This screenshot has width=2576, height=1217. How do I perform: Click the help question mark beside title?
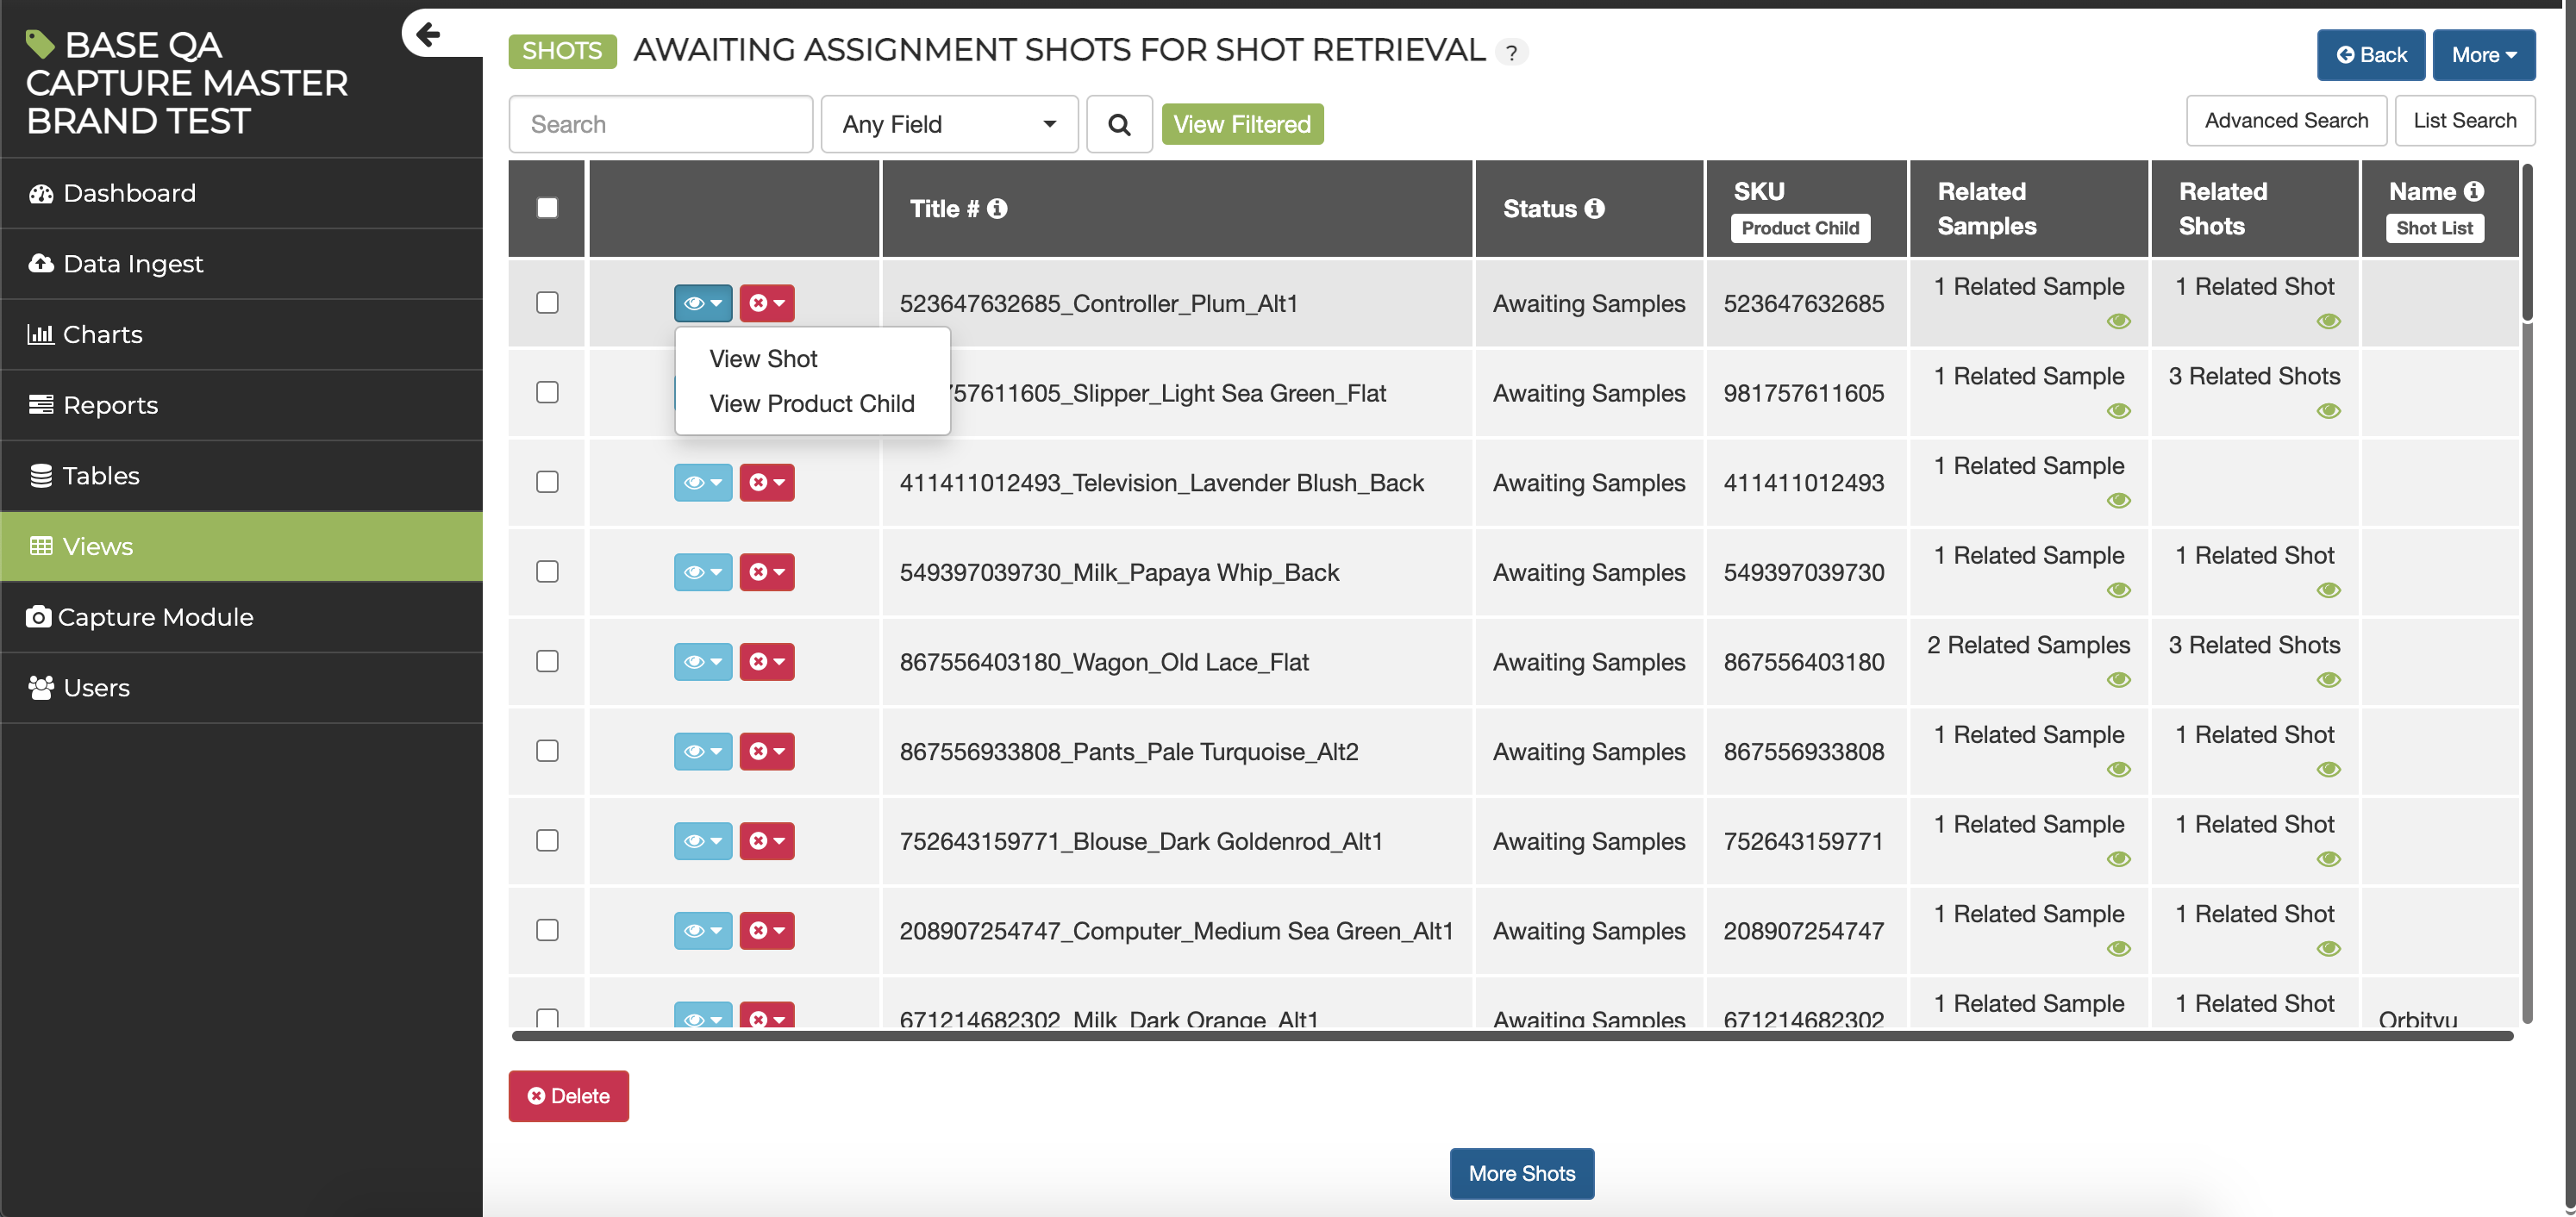click(x=1512, y=52)
